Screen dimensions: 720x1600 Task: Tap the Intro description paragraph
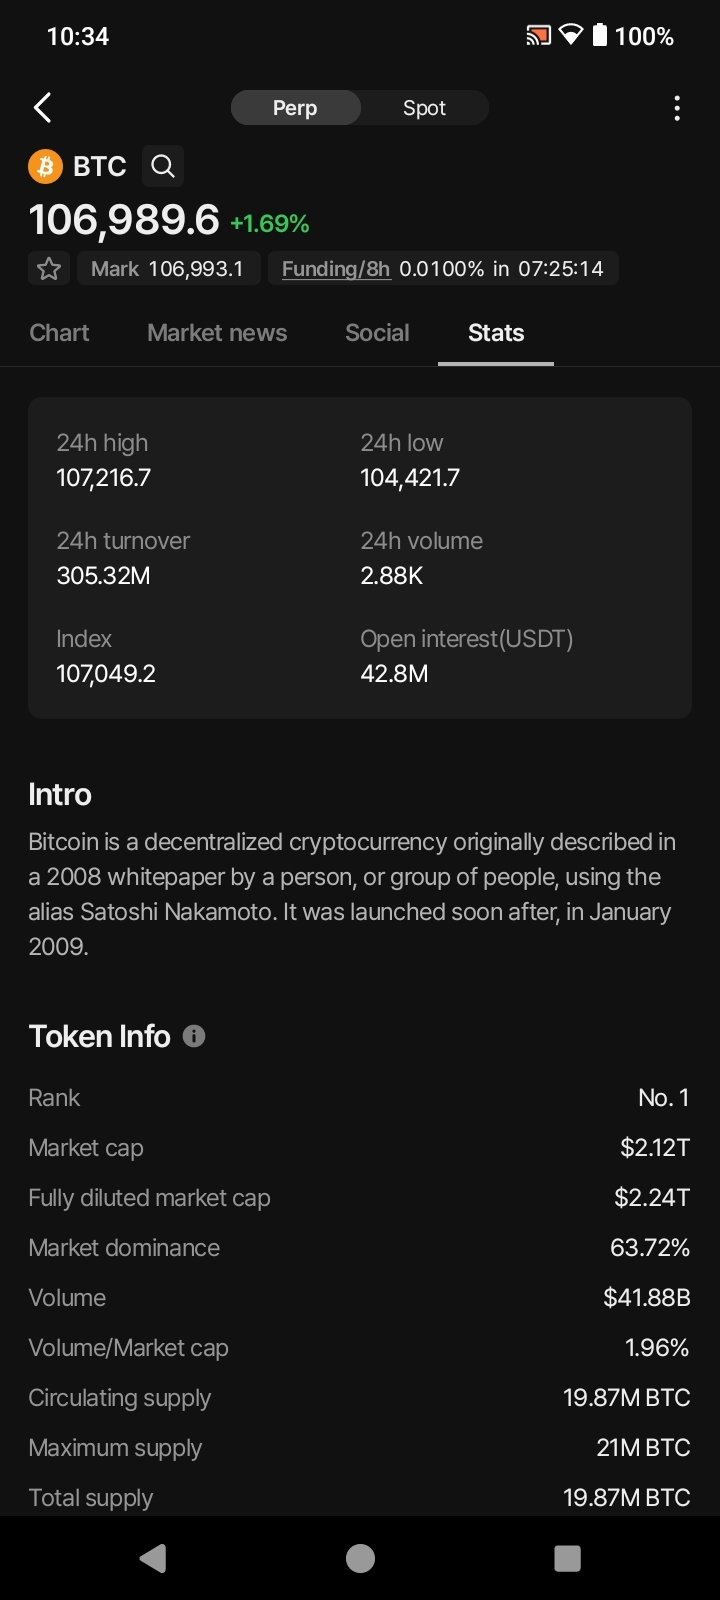(350, 894)
